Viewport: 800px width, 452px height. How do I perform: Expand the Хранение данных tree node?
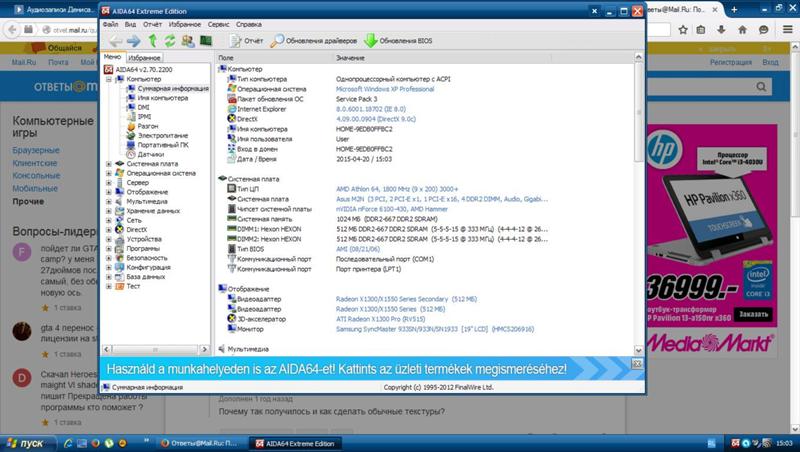click(x=108, y=211)
